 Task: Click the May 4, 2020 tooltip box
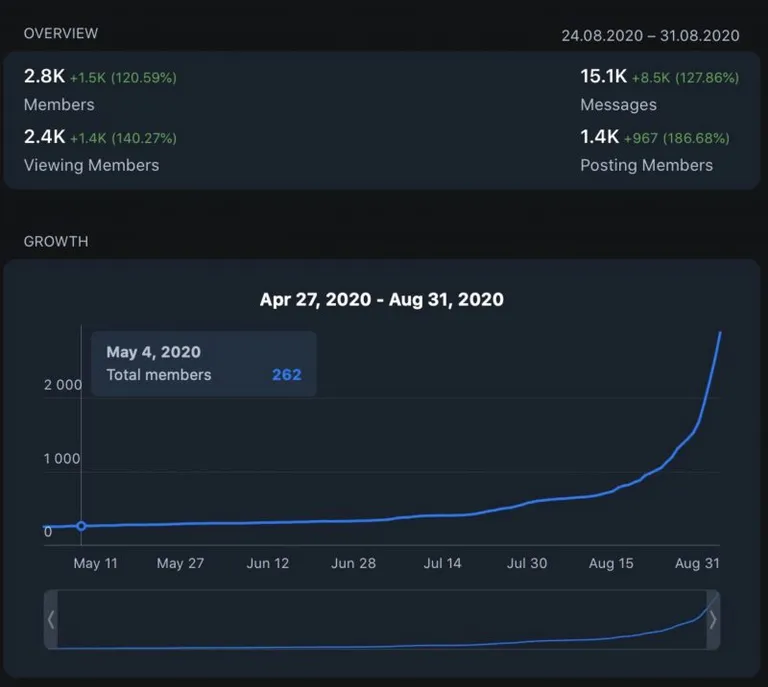[x=204, y=363]
